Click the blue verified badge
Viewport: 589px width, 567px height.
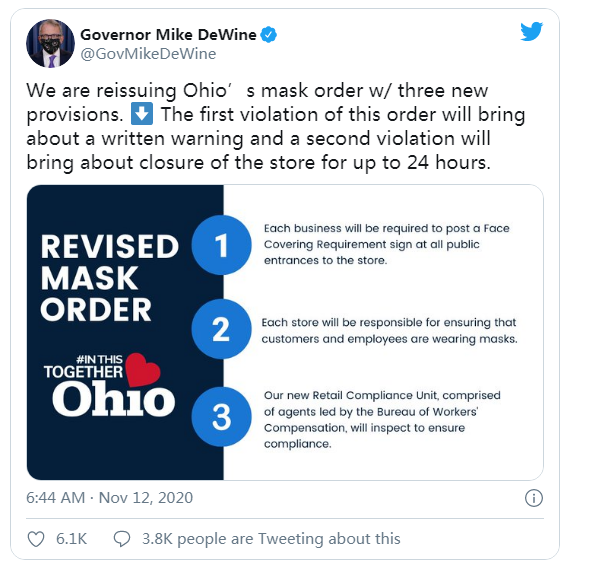click(x=269, y=35)
